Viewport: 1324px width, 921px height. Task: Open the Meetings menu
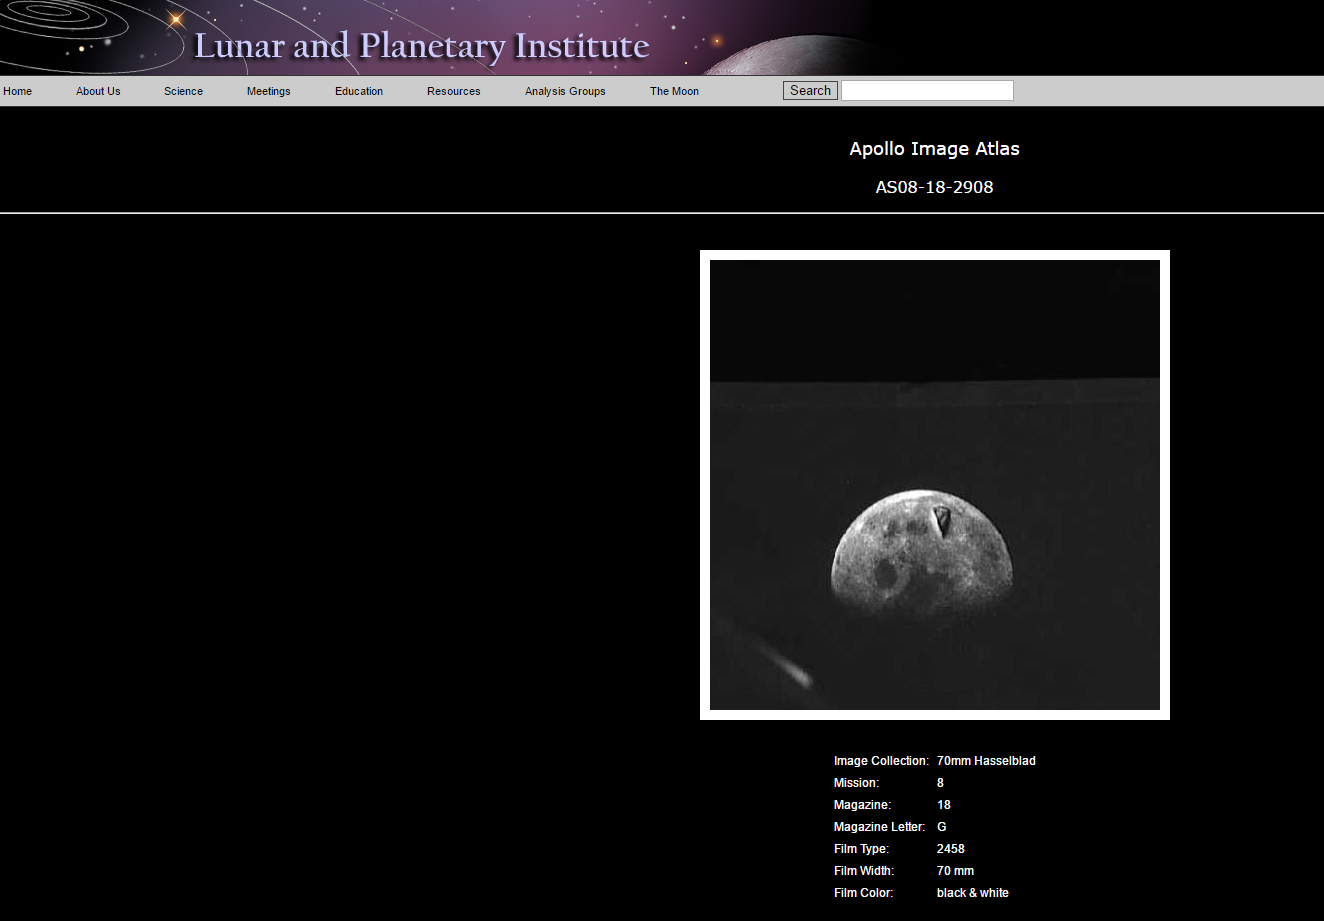pos(268,91)
